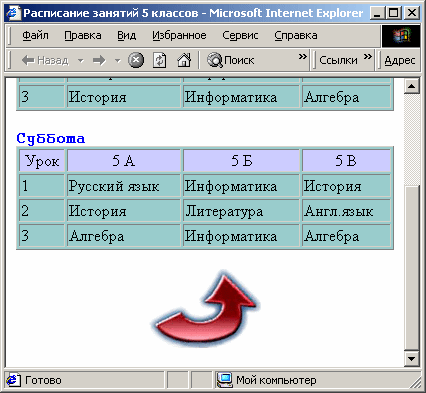Click the Ссылки toolbar label
426x393 pixels.
click(x=338, y=60)
